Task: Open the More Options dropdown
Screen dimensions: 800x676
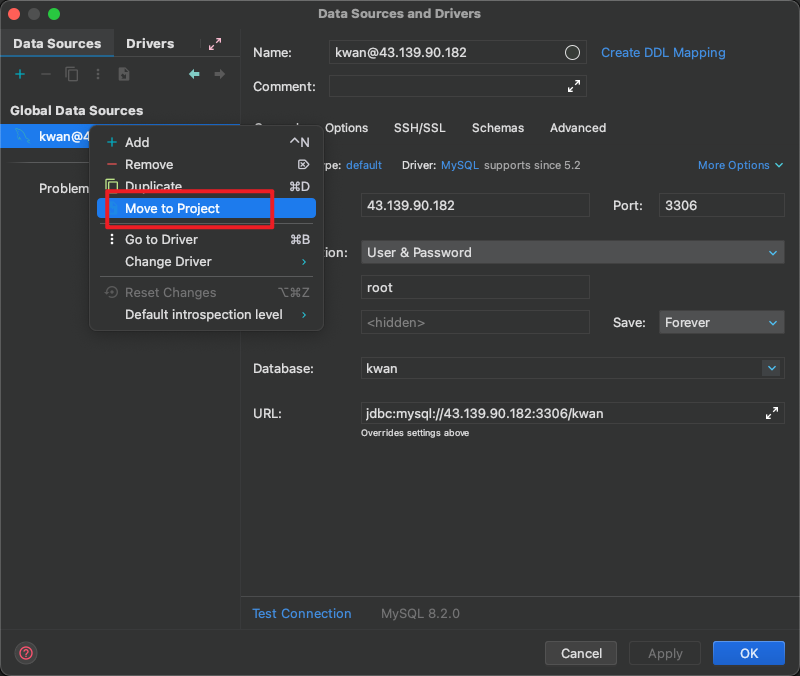Action: 740,165
